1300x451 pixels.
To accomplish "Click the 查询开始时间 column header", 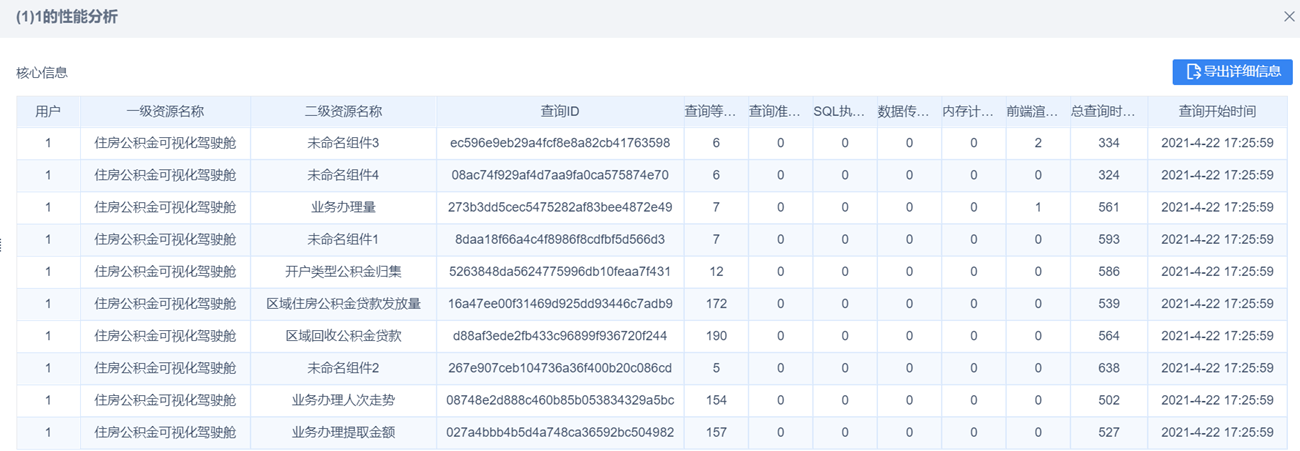I will (x=1217, y=112).
